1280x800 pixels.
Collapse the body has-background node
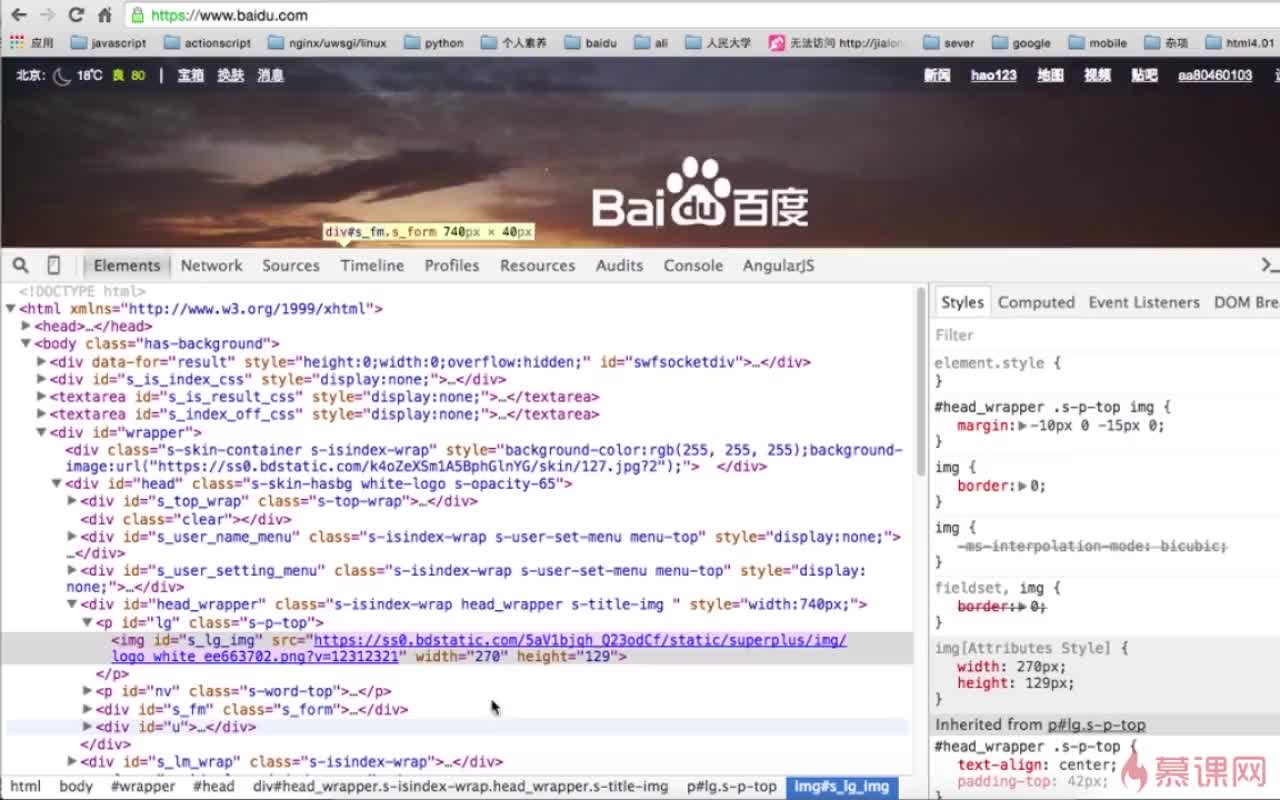coord(26,343)
